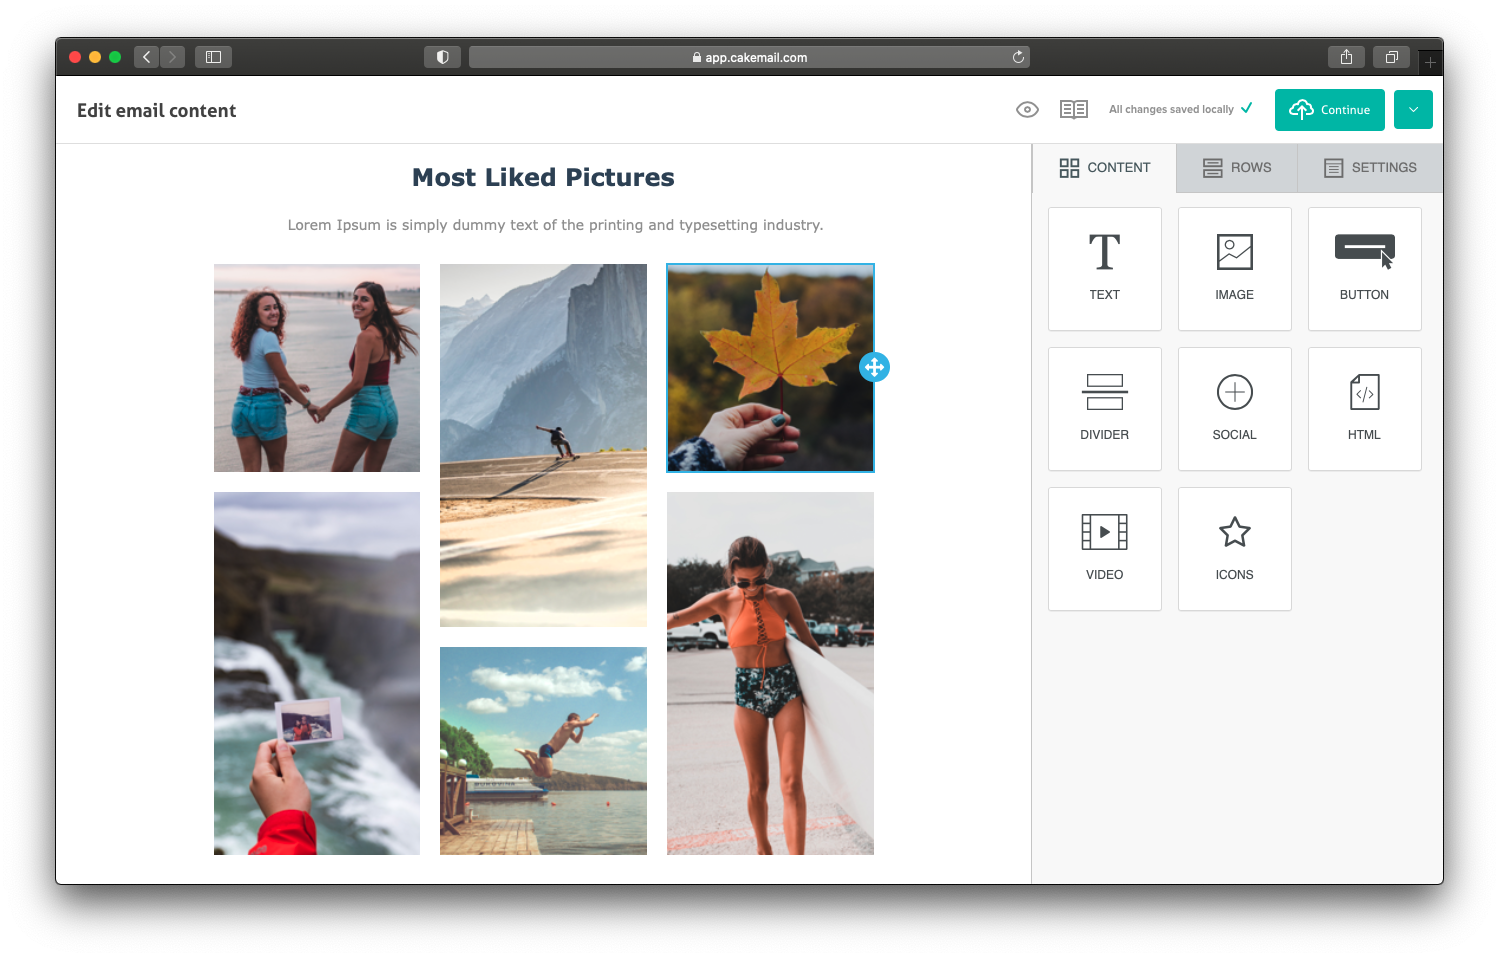Toggle the Safari sidebar panel
The image size is (1499, 958).
213,57
